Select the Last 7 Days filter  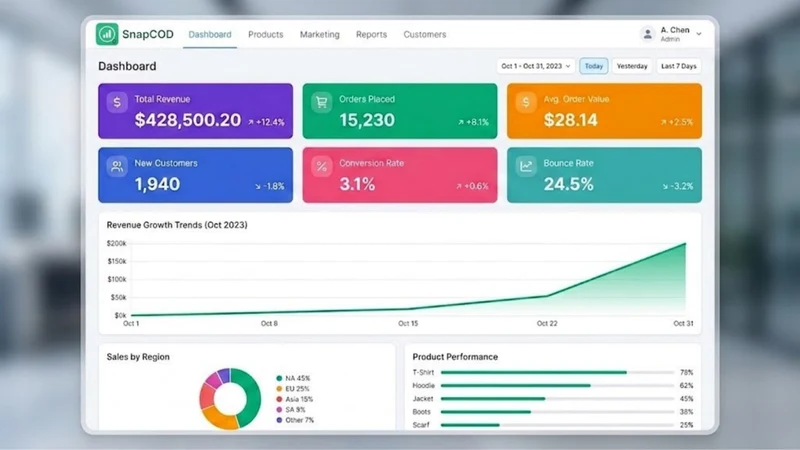coord(679,66)
